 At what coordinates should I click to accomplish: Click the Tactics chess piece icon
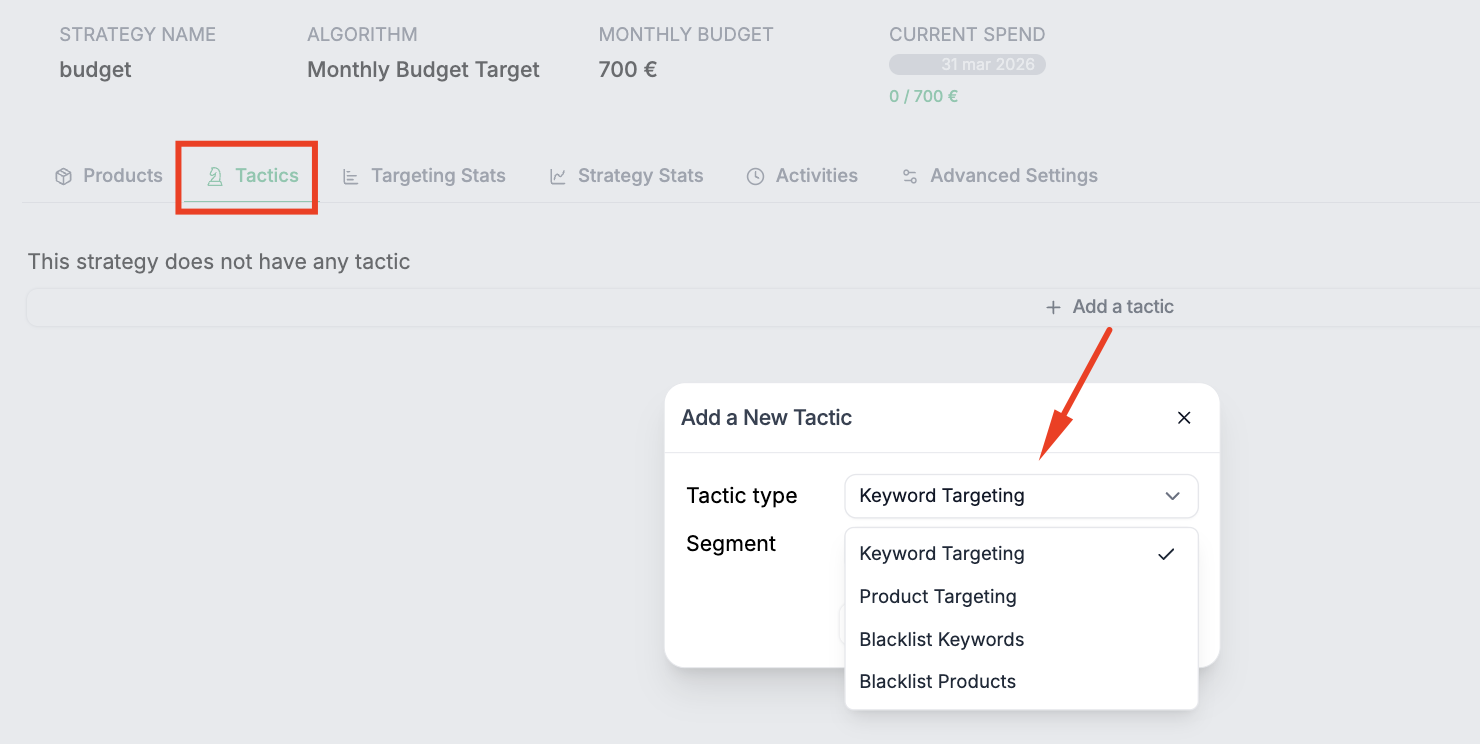(x=215, y=177)
